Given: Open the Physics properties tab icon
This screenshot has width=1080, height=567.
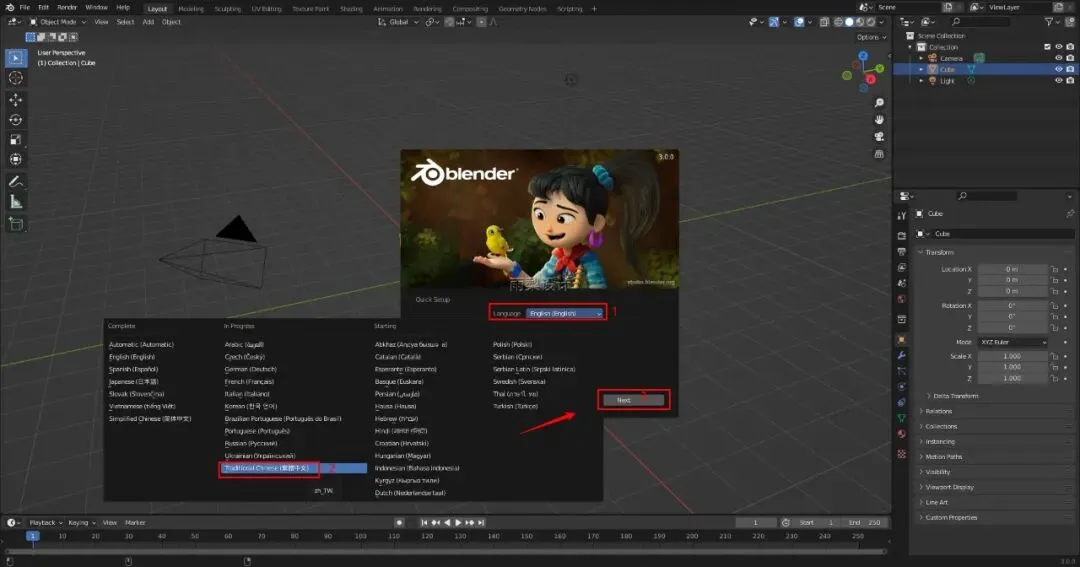Looking at the screenshot, I should (902, 386).
